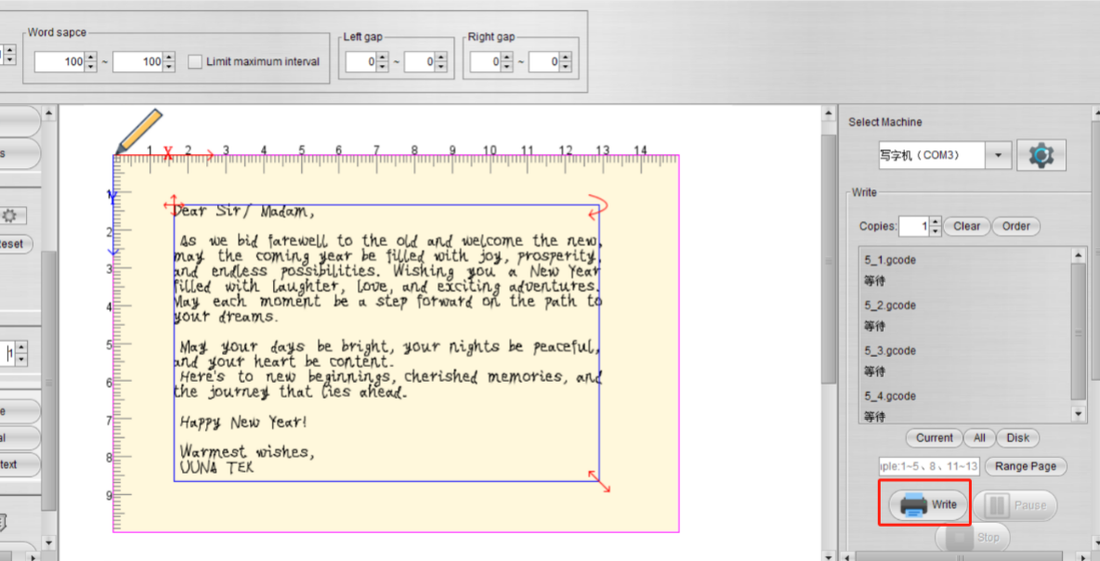Screen dimensions: 1100x561
Task: Increase the Copies stepper value
Action: tap(935, 222)
